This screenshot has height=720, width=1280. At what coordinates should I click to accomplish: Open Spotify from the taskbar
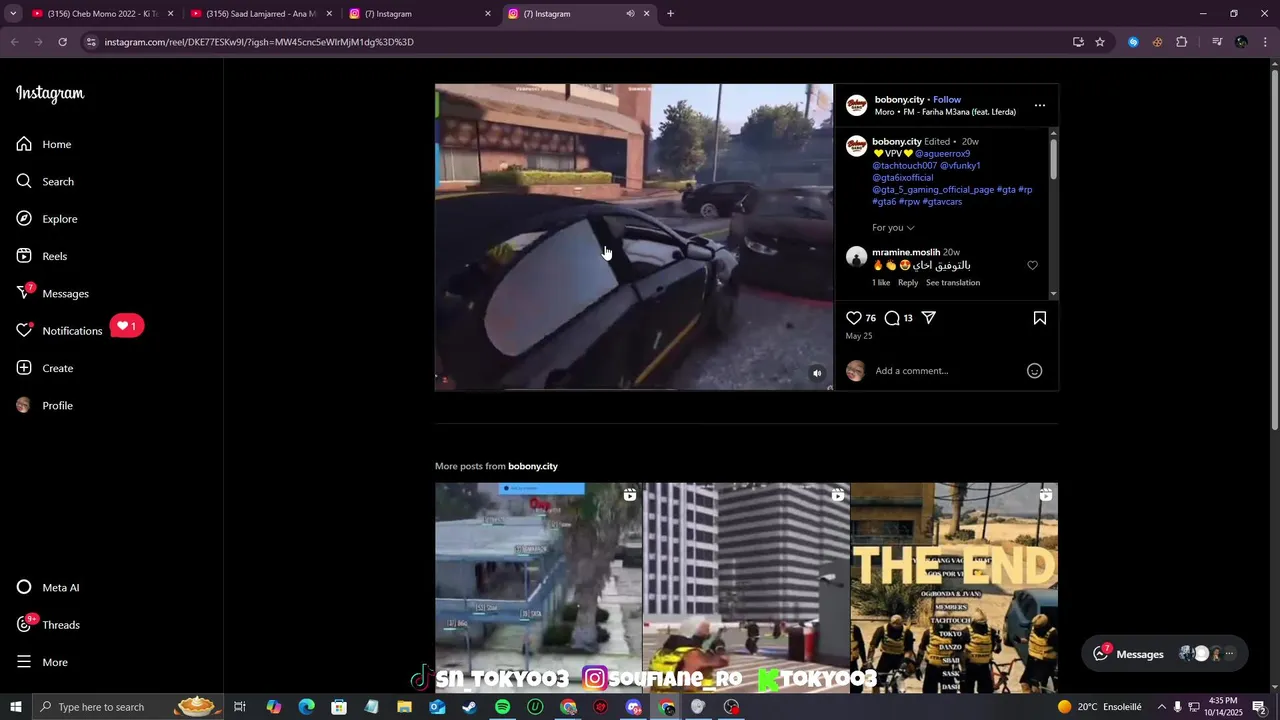502,707
